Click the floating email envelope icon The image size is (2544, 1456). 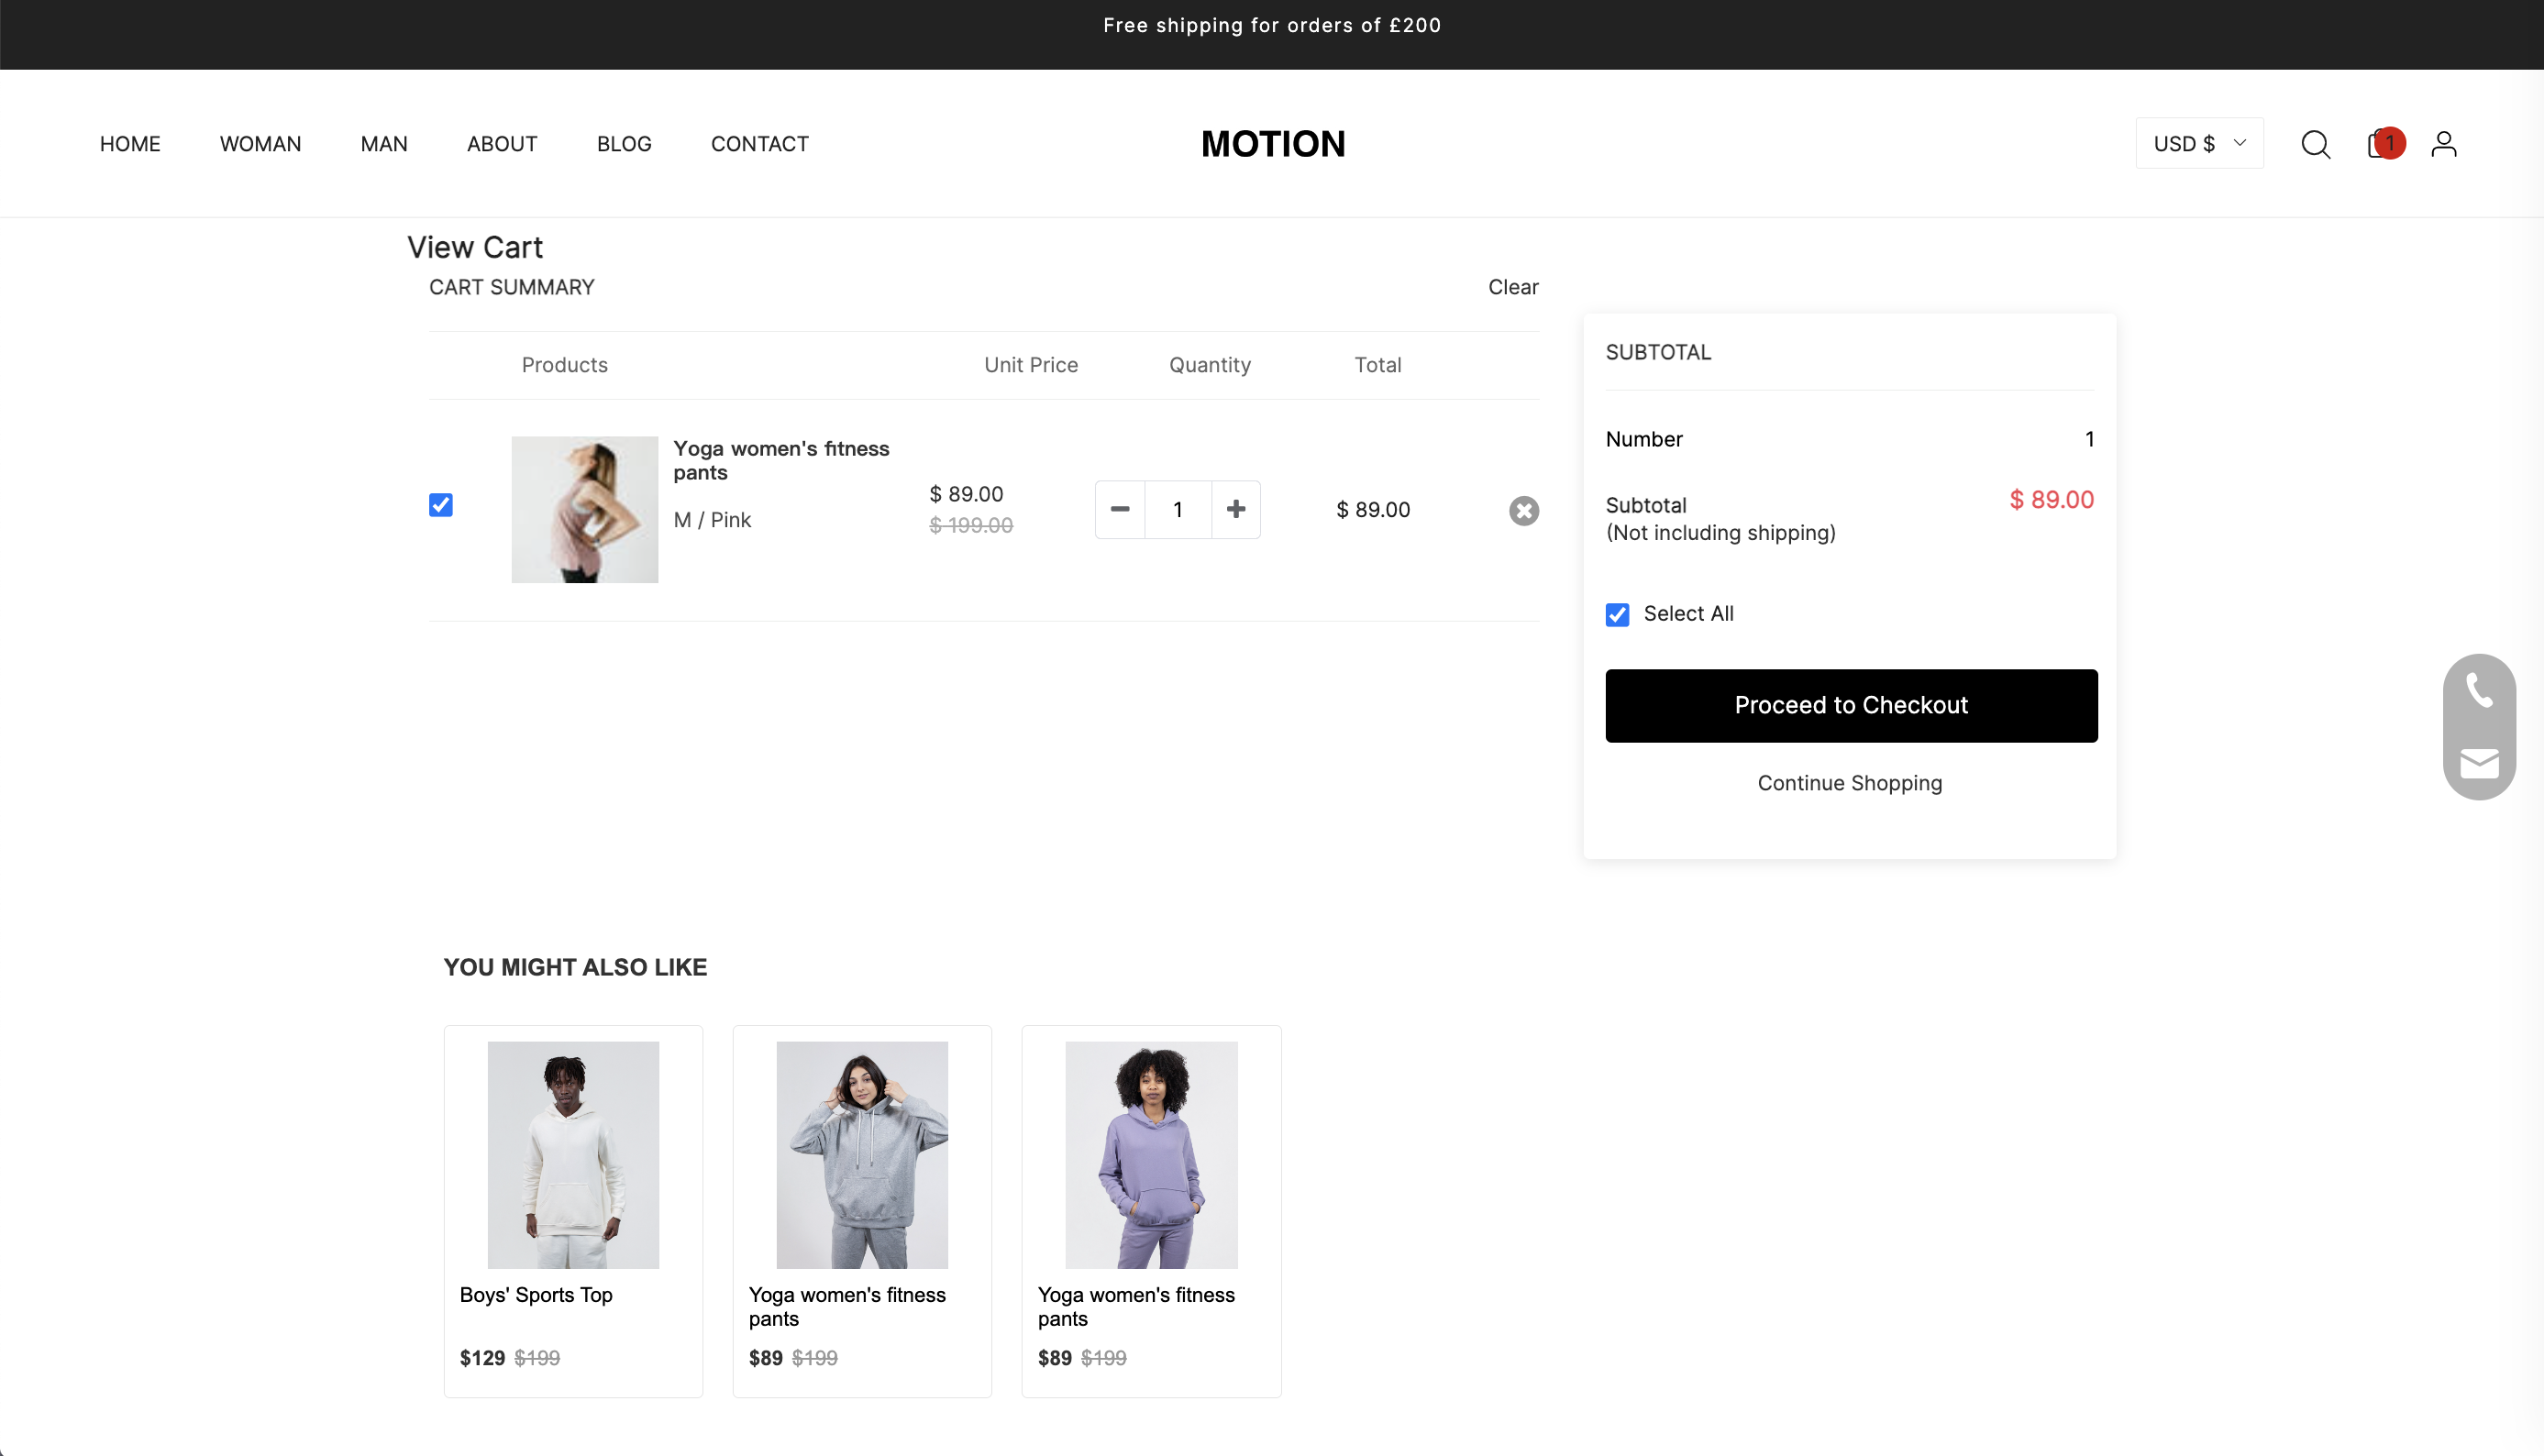coord(2478,764)
